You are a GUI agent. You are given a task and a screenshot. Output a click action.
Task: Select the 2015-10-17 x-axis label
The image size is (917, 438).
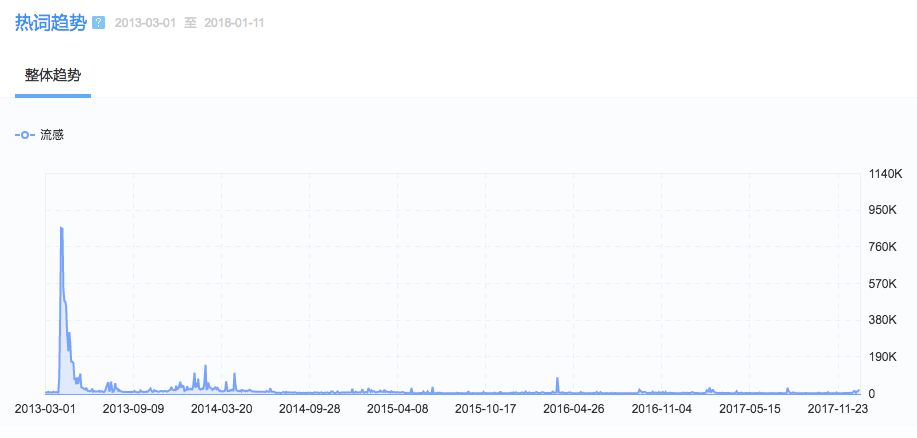485,409
